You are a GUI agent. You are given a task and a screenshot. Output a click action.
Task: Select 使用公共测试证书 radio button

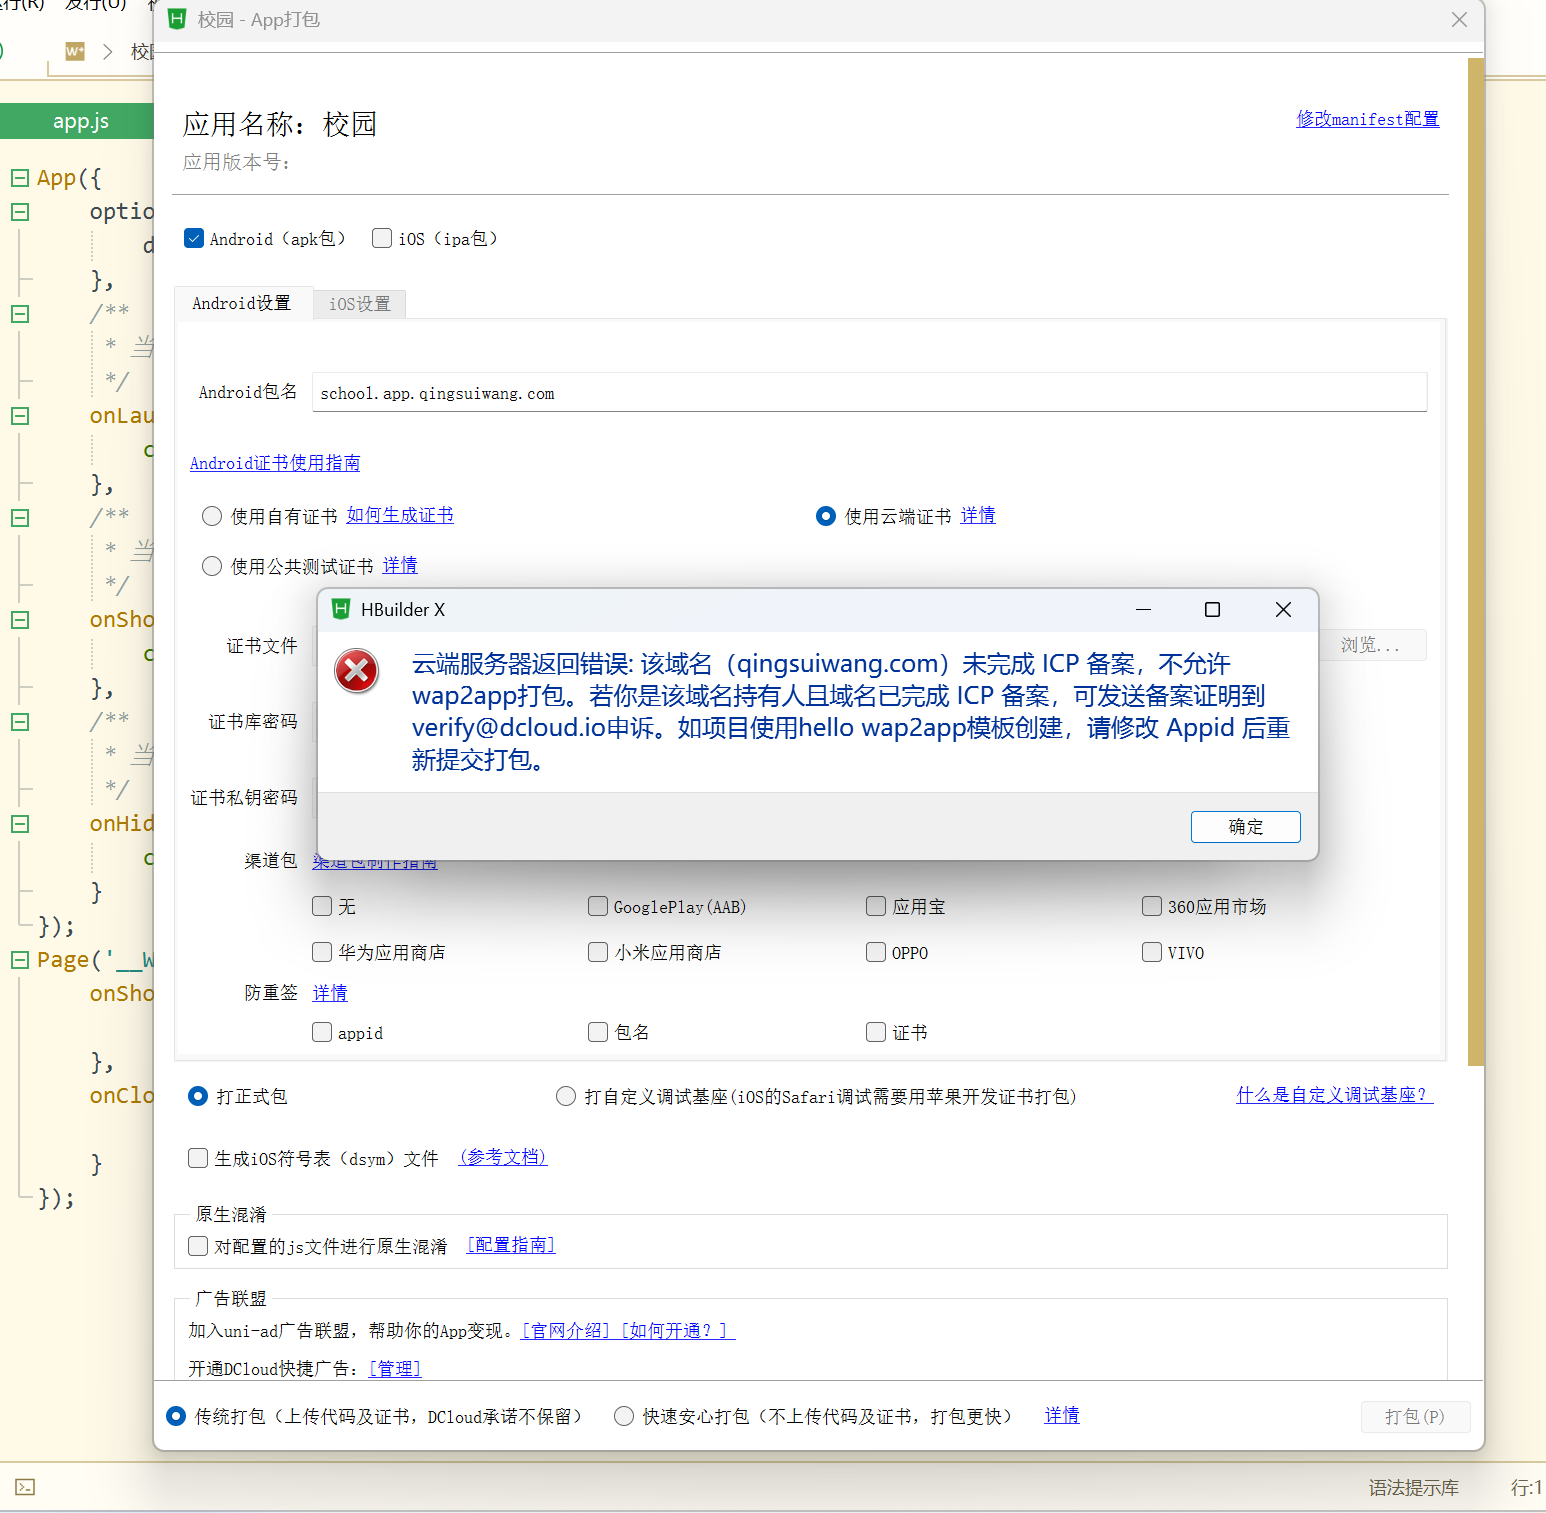[212, 566]
